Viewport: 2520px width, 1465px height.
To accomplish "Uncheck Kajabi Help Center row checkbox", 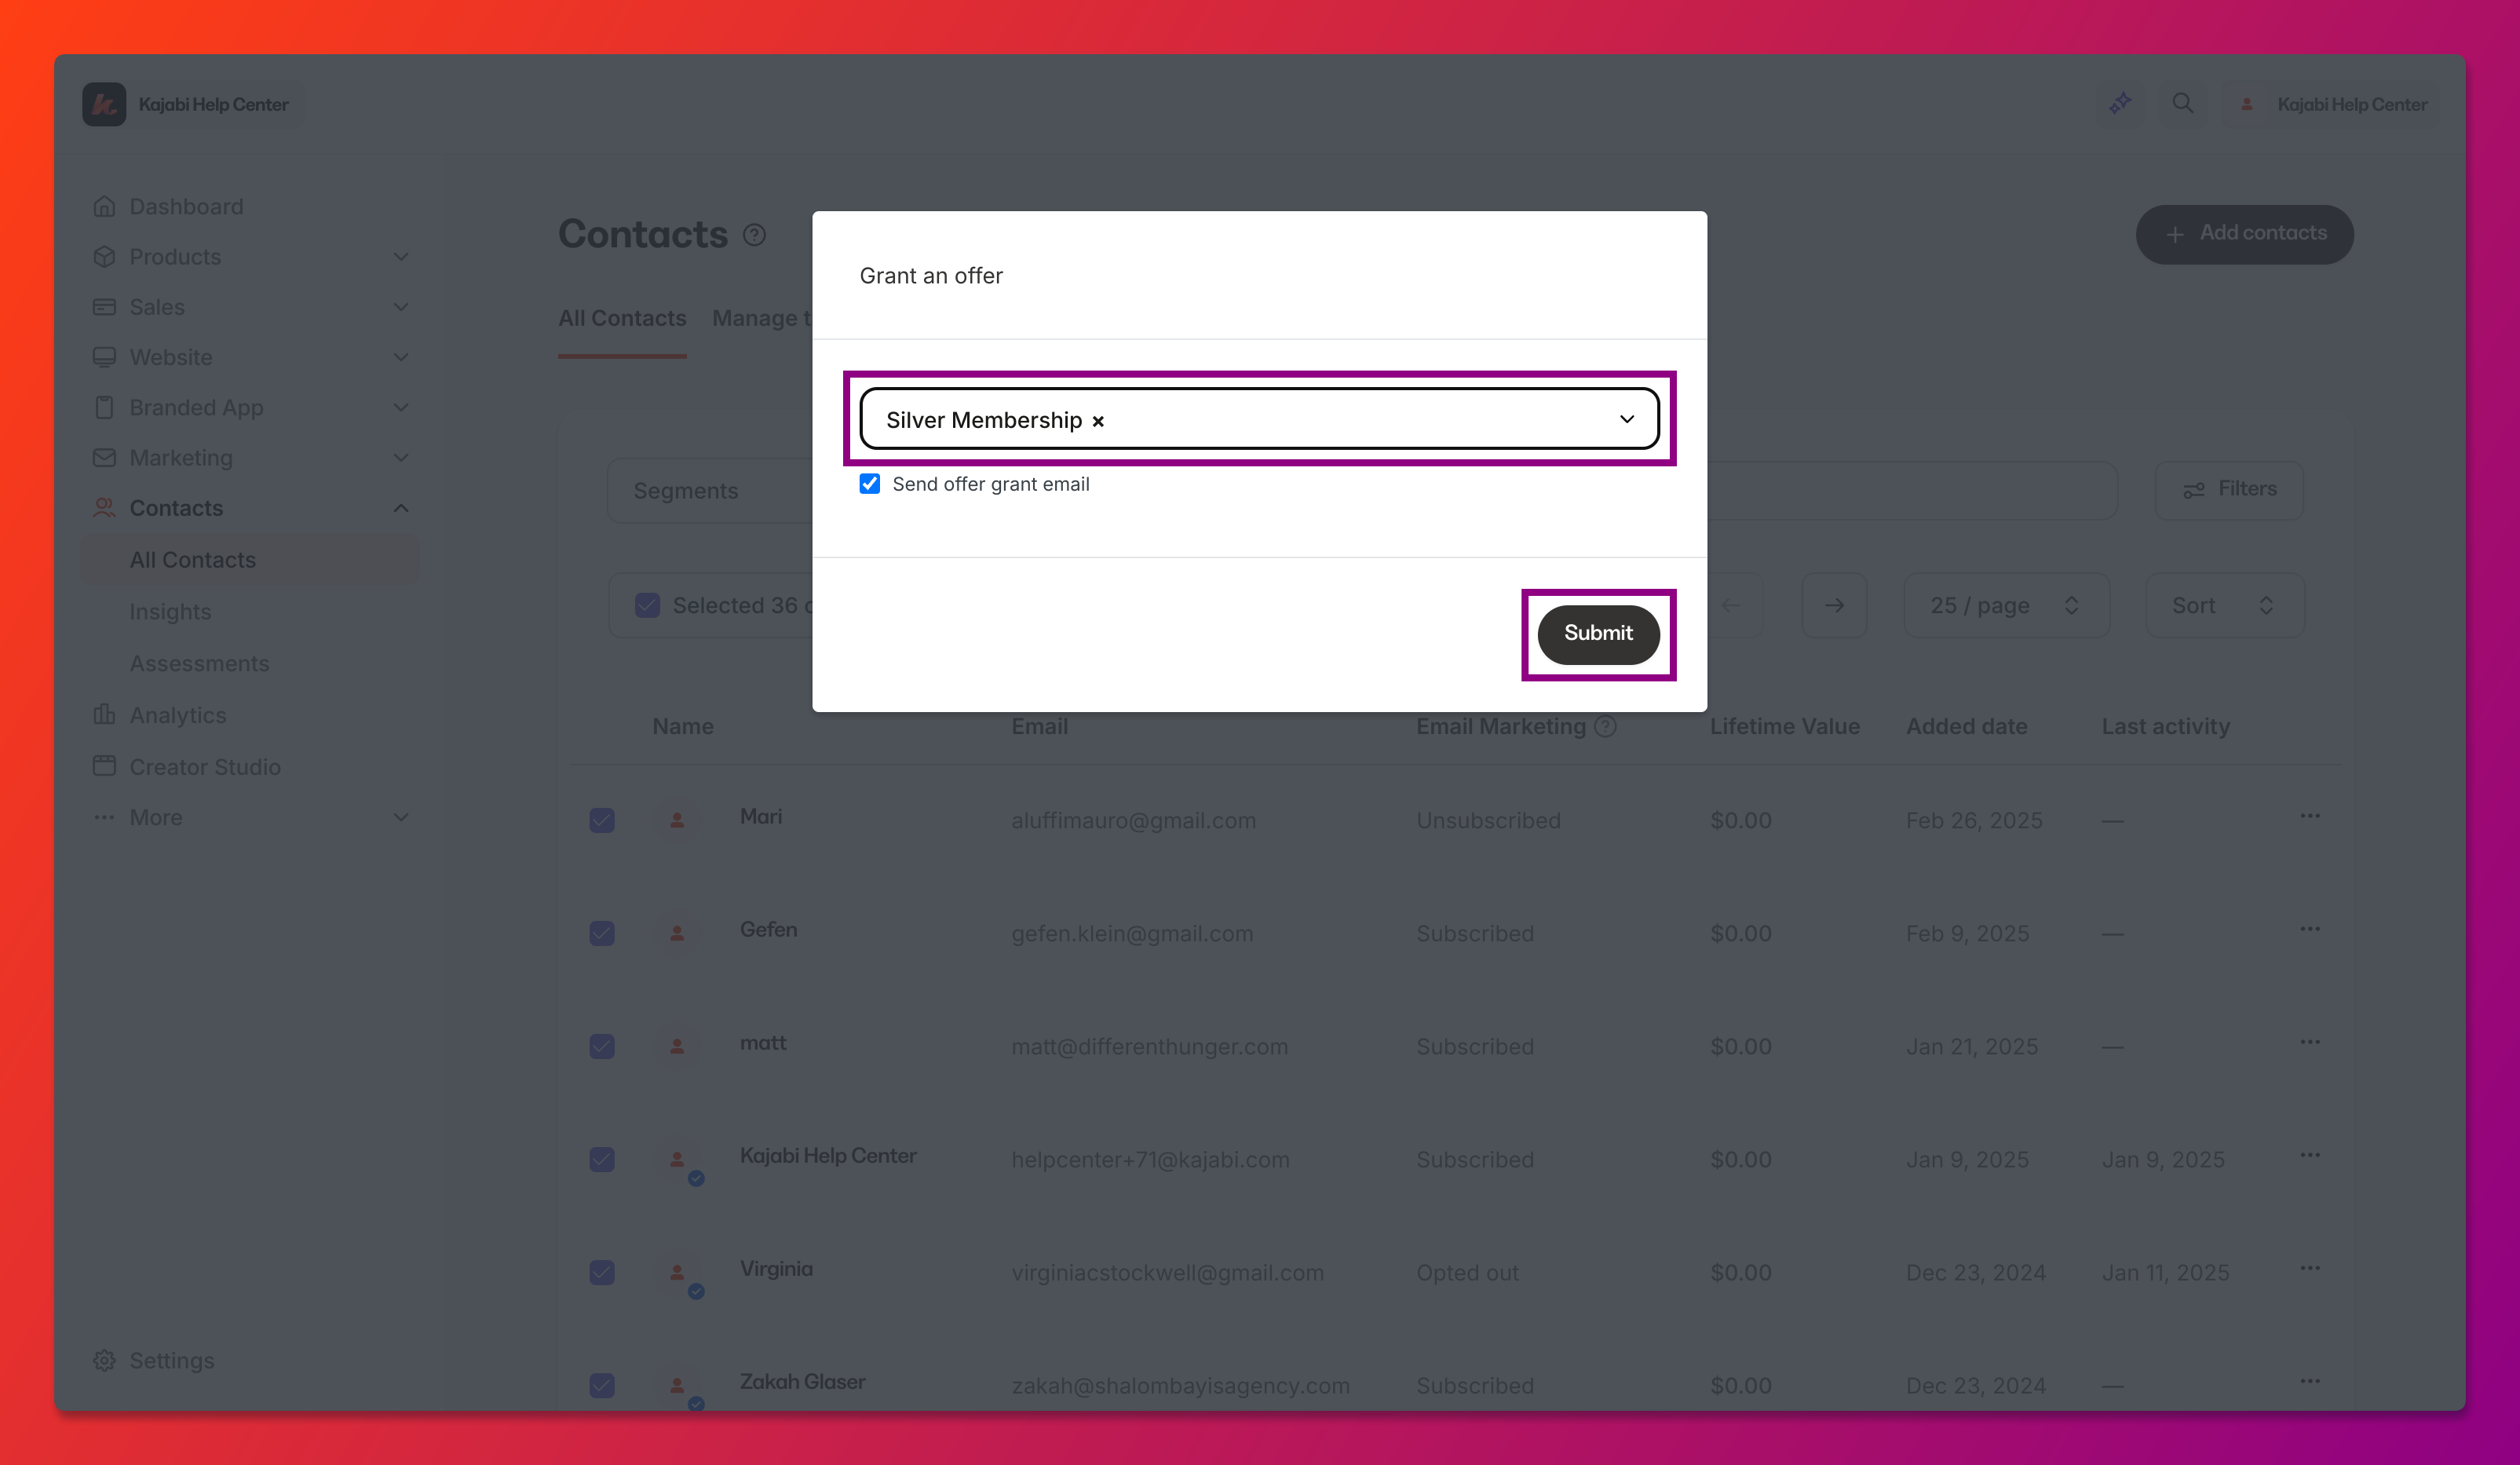I will (602, 1159).
